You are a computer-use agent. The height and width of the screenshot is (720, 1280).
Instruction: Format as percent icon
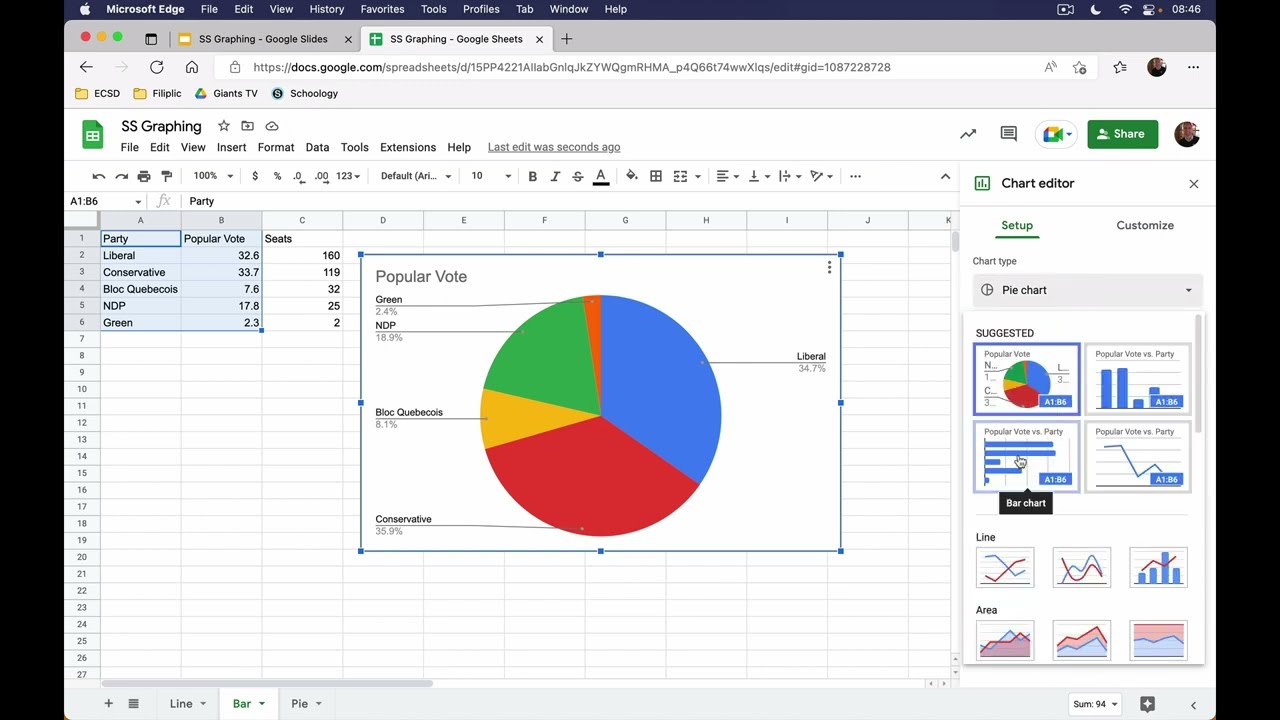pyautogui.click(x=277, y=176)
